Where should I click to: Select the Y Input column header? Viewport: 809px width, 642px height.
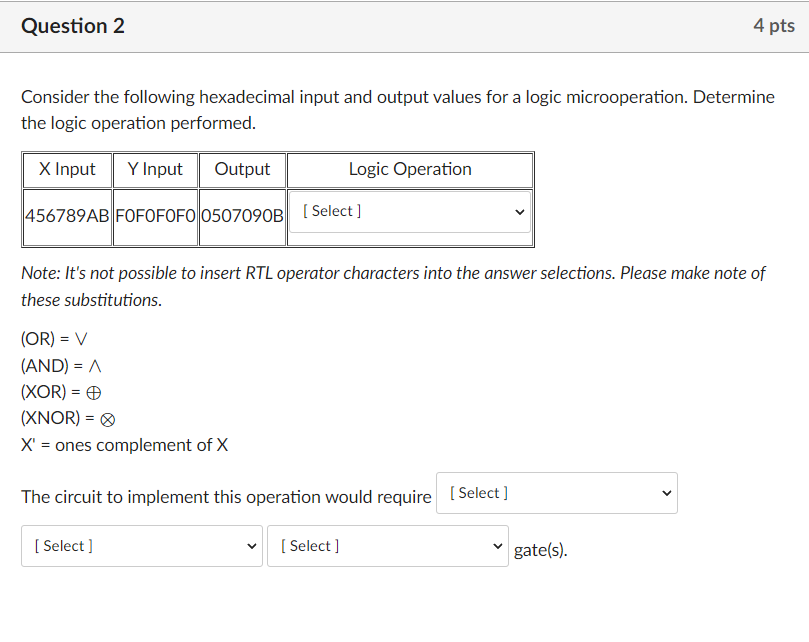coord(155,169)
